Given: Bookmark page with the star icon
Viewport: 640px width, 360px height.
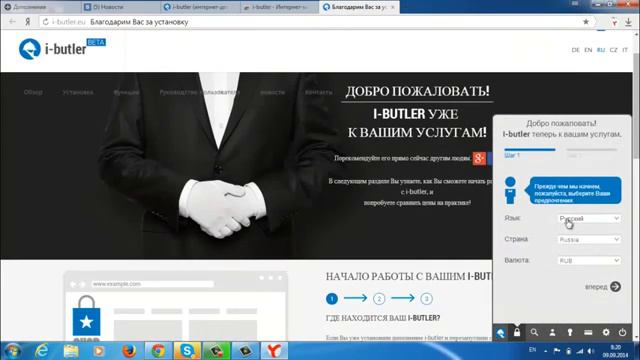Looking at the screenshot, I should pyautogui.click(x=586, y=22).
